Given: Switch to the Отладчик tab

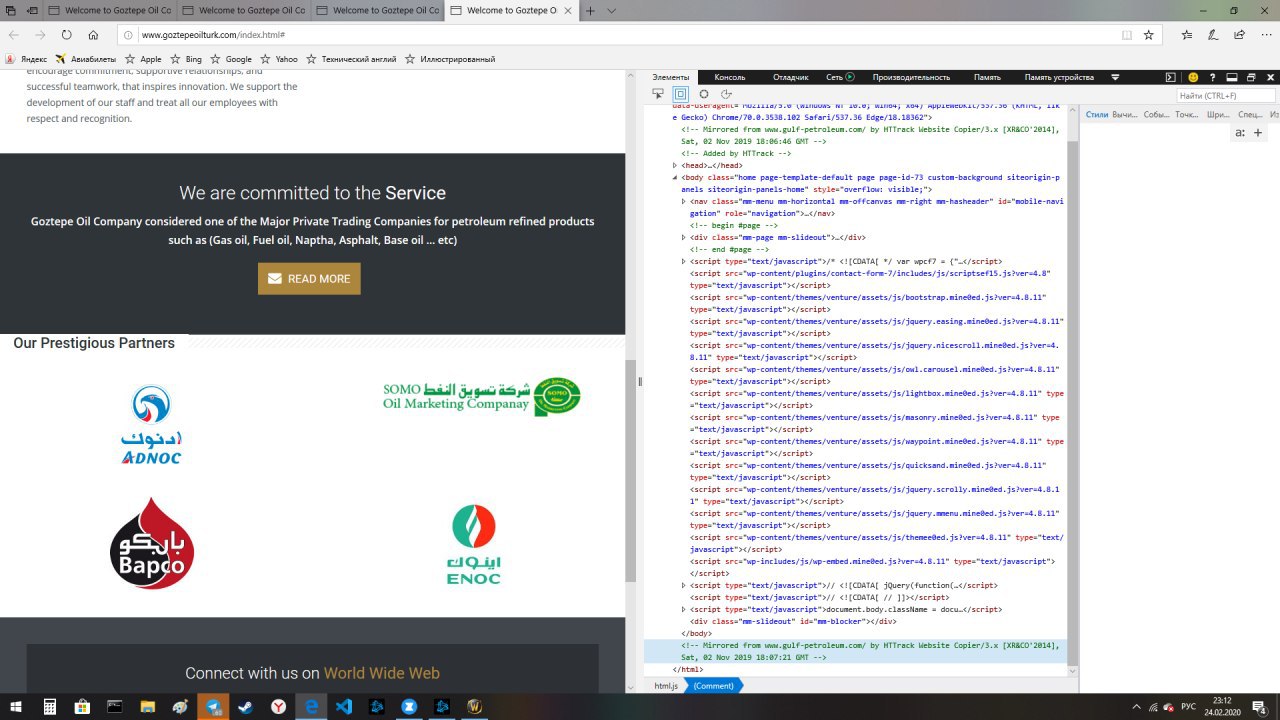Looking at the screenshot, I should (791, 77).
